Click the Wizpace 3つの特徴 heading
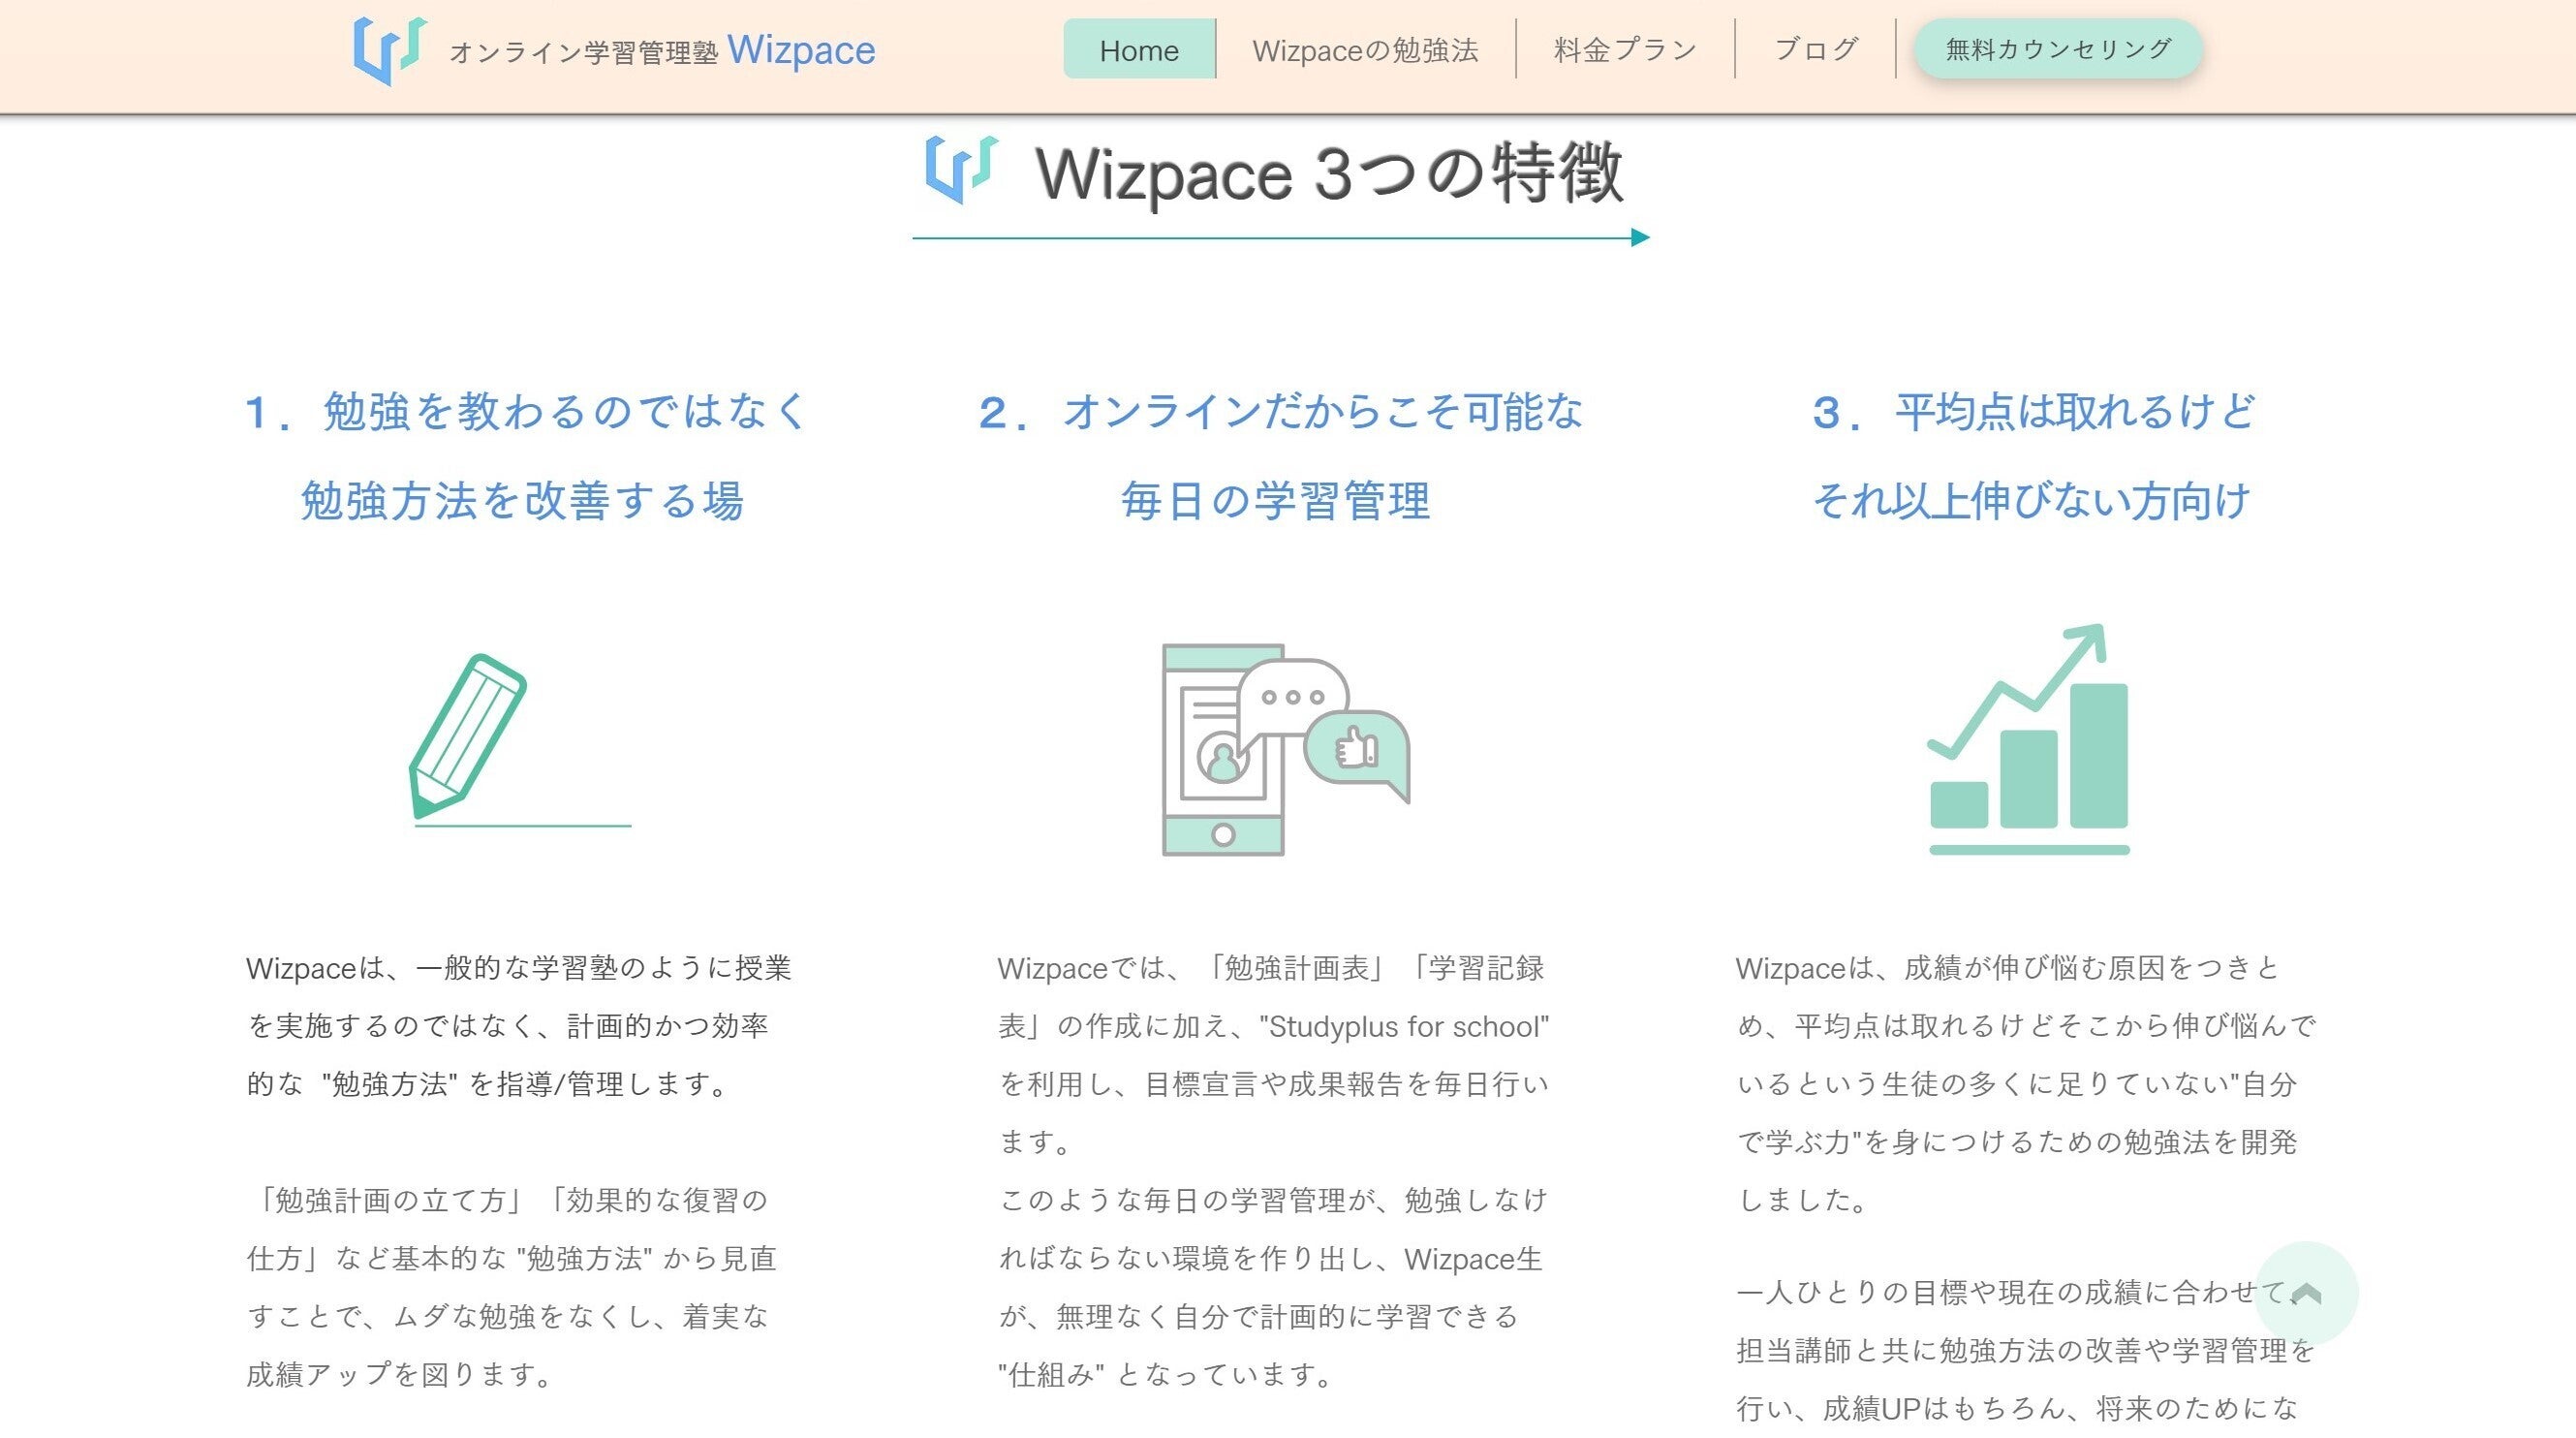2576x1438 pixels. (x=1328, y=174)
